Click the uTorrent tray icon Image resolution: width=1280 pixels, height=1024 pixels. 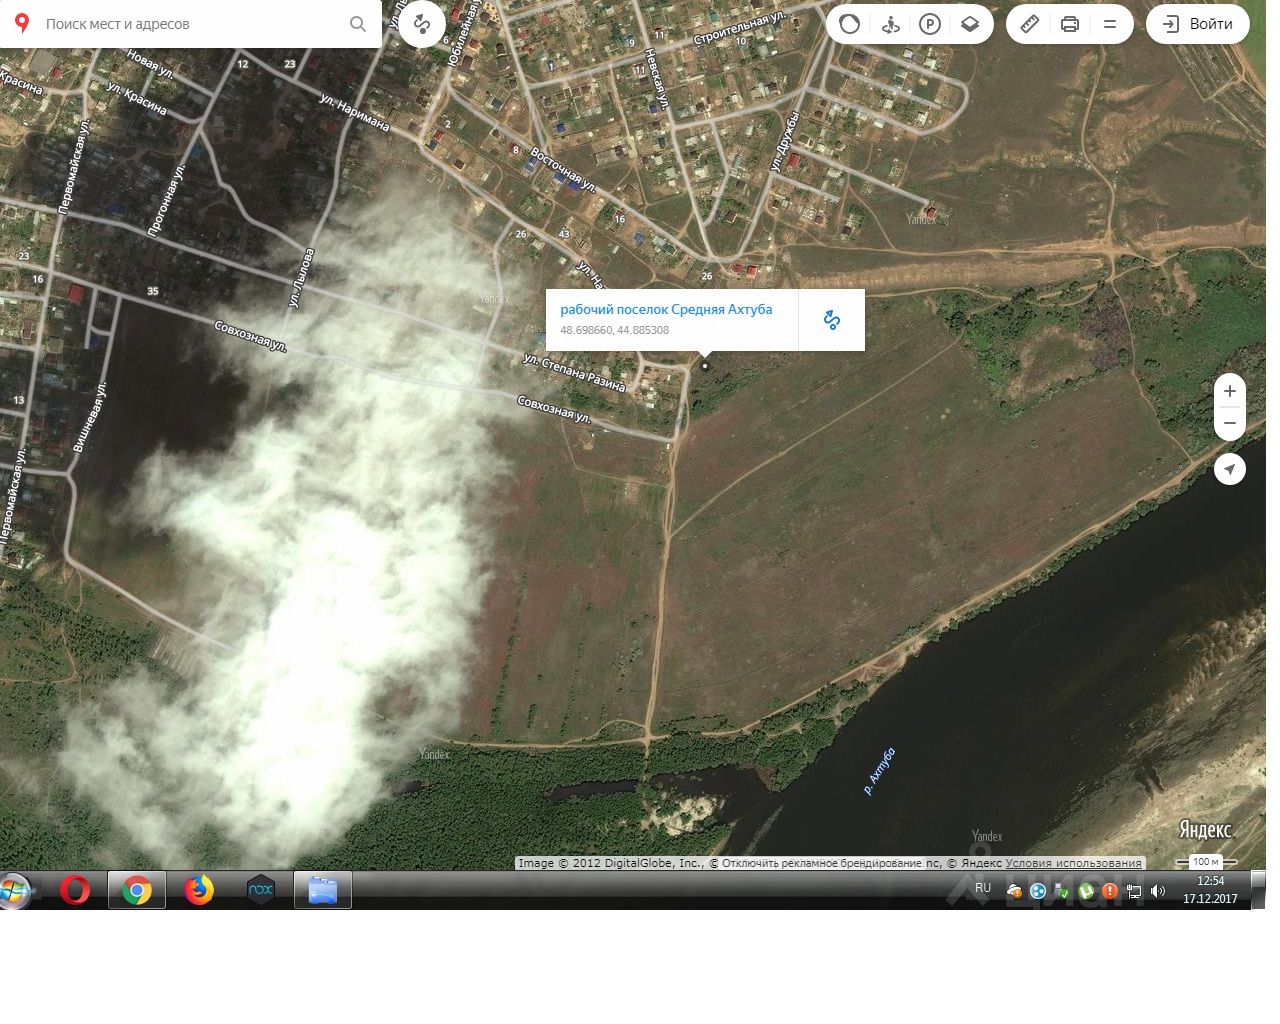tap(1087, 891)
